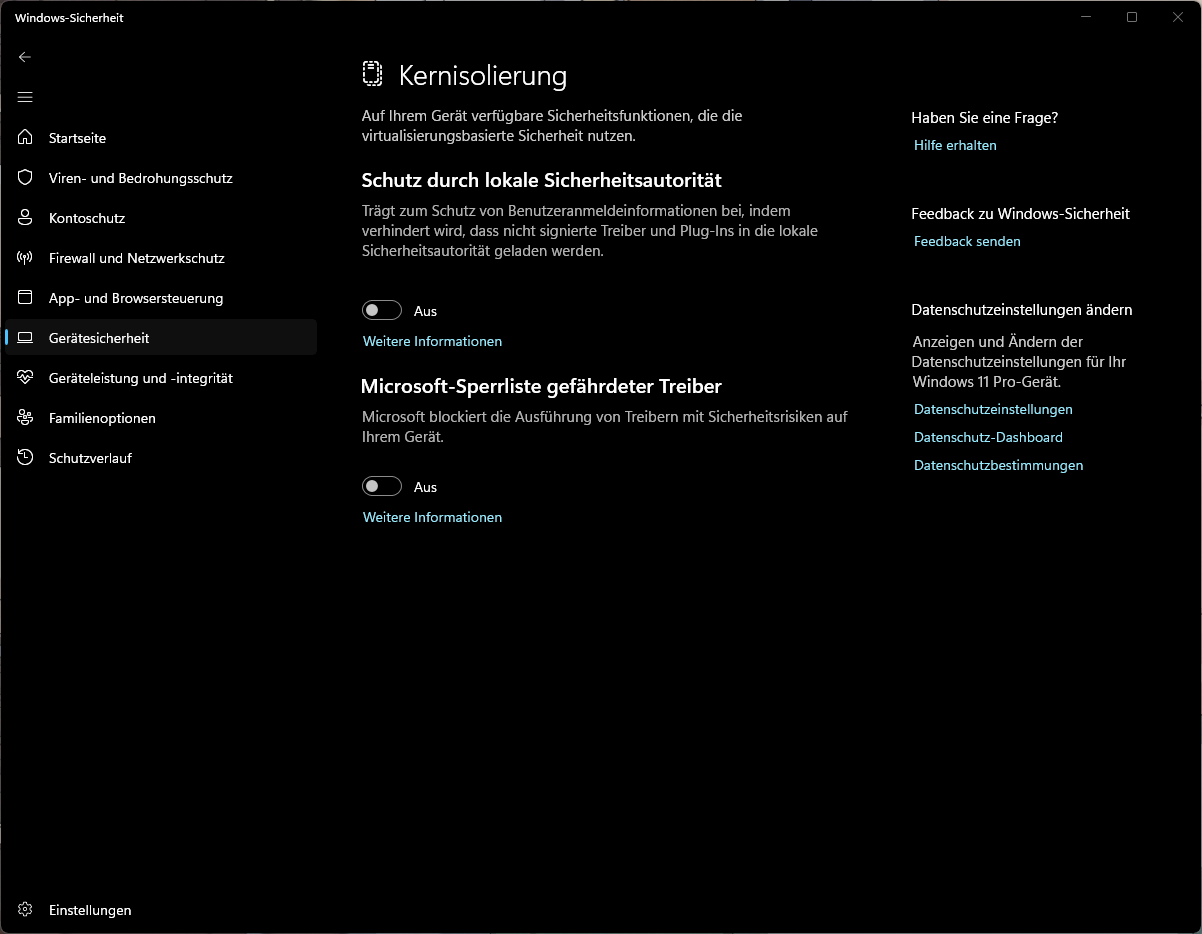Open Schutzverlauf in the sidebar

(161, 458)
